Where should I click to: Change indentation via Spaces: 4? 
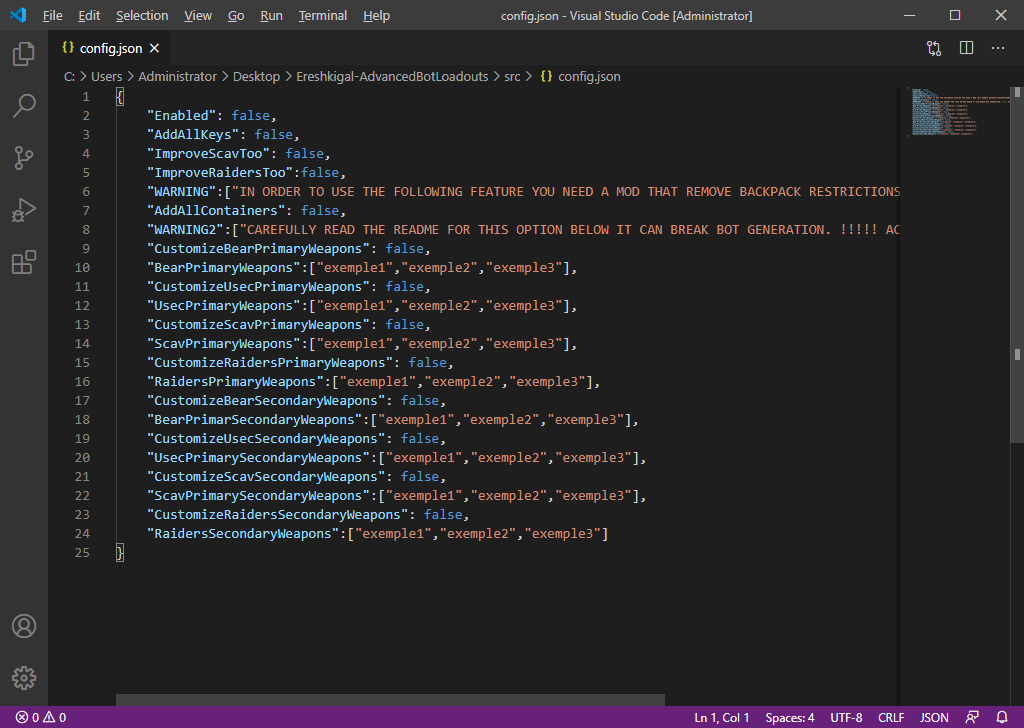click(790, 718)
